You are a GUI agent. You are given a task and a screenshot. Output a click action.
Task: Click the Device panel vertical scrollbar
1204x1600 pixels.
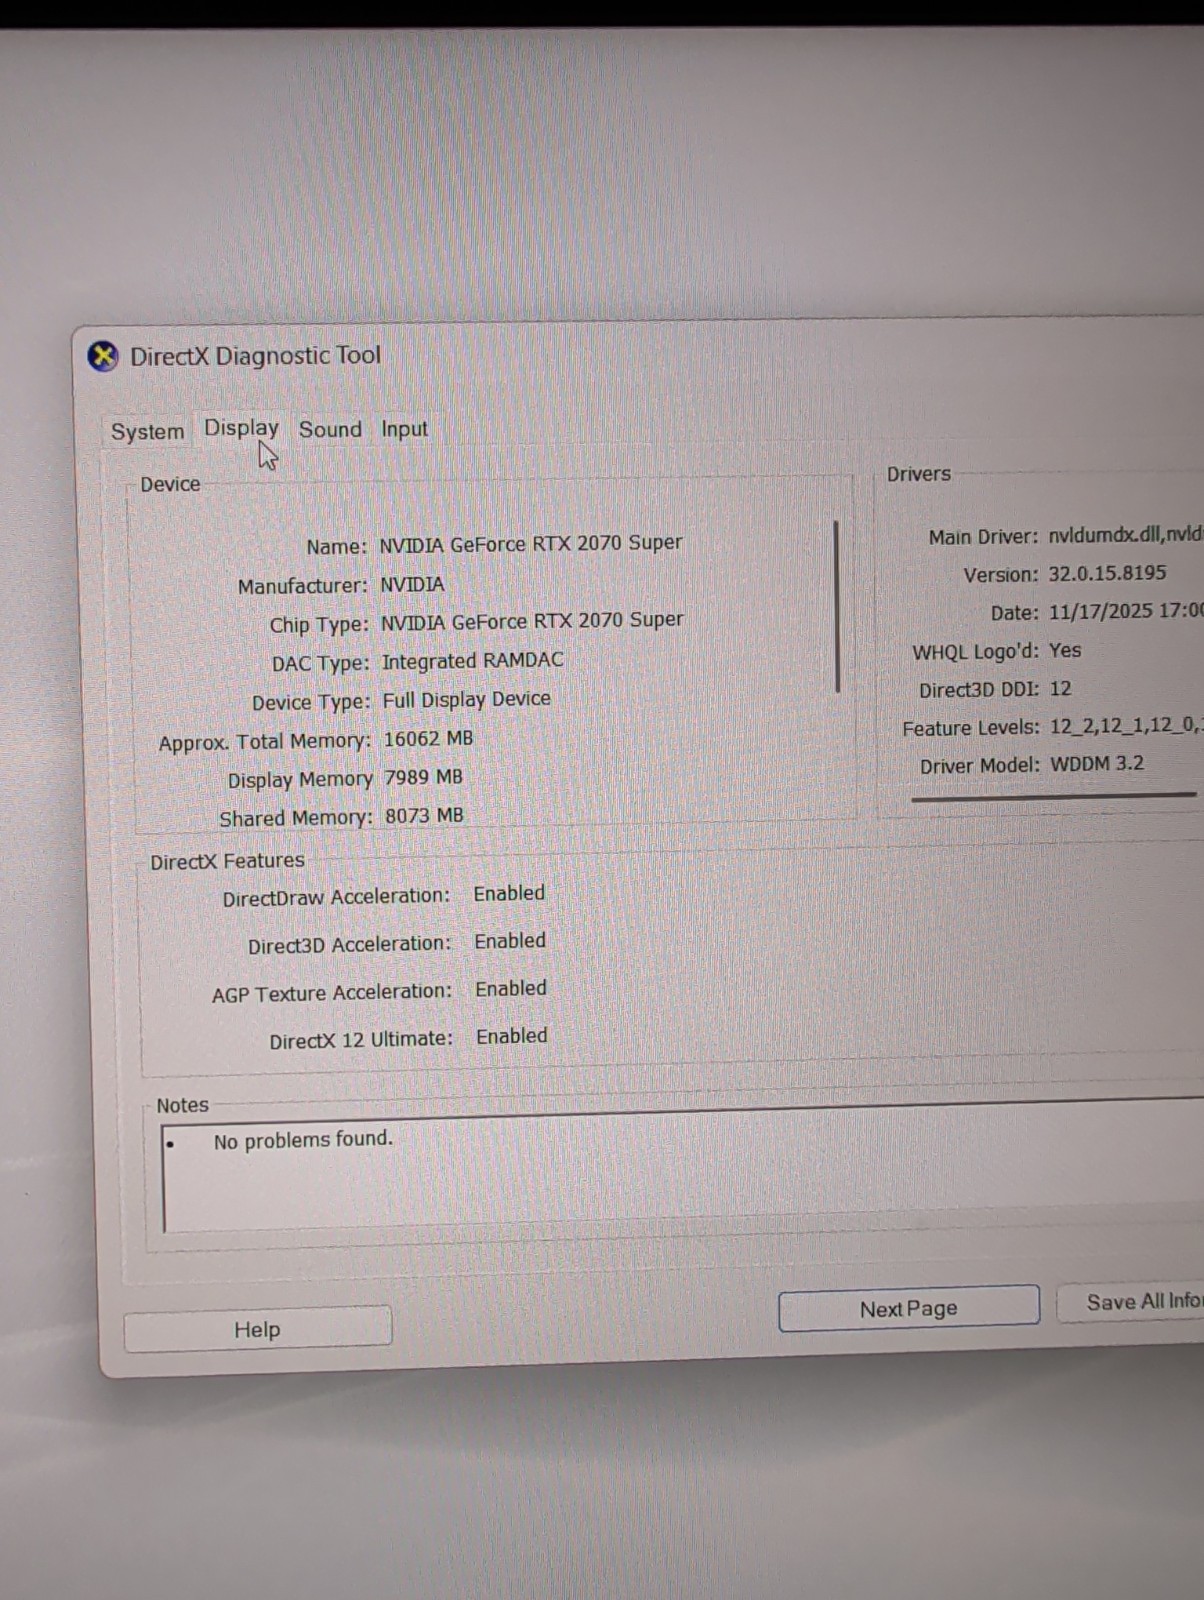point(837,606)
